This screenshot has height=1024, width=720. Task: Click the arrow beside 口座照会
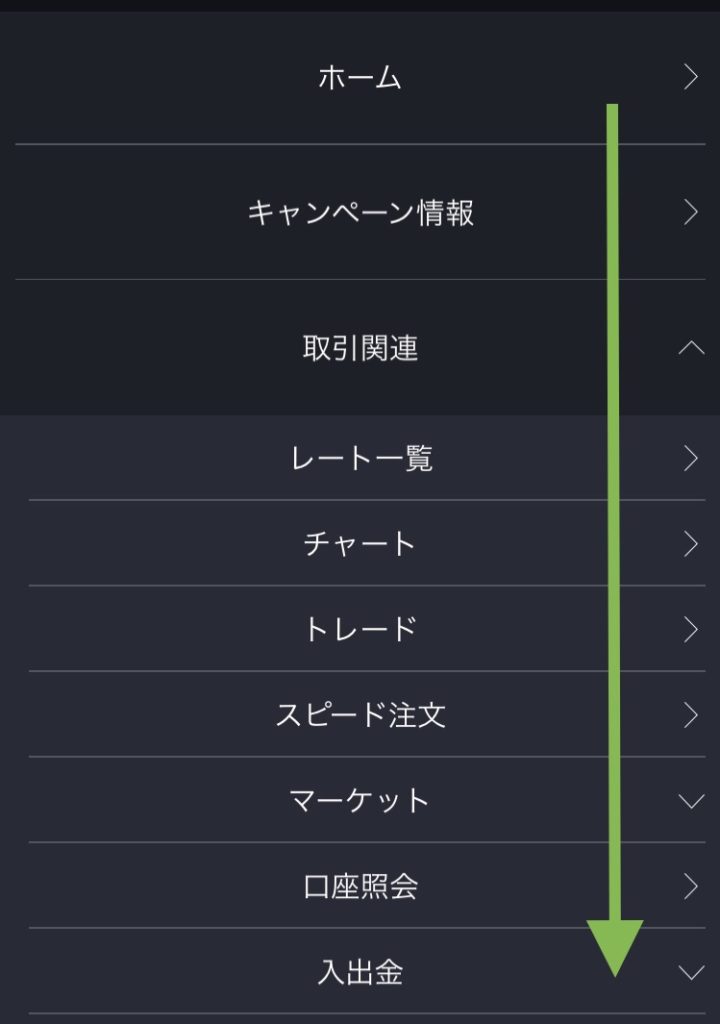tap(690, 886)
